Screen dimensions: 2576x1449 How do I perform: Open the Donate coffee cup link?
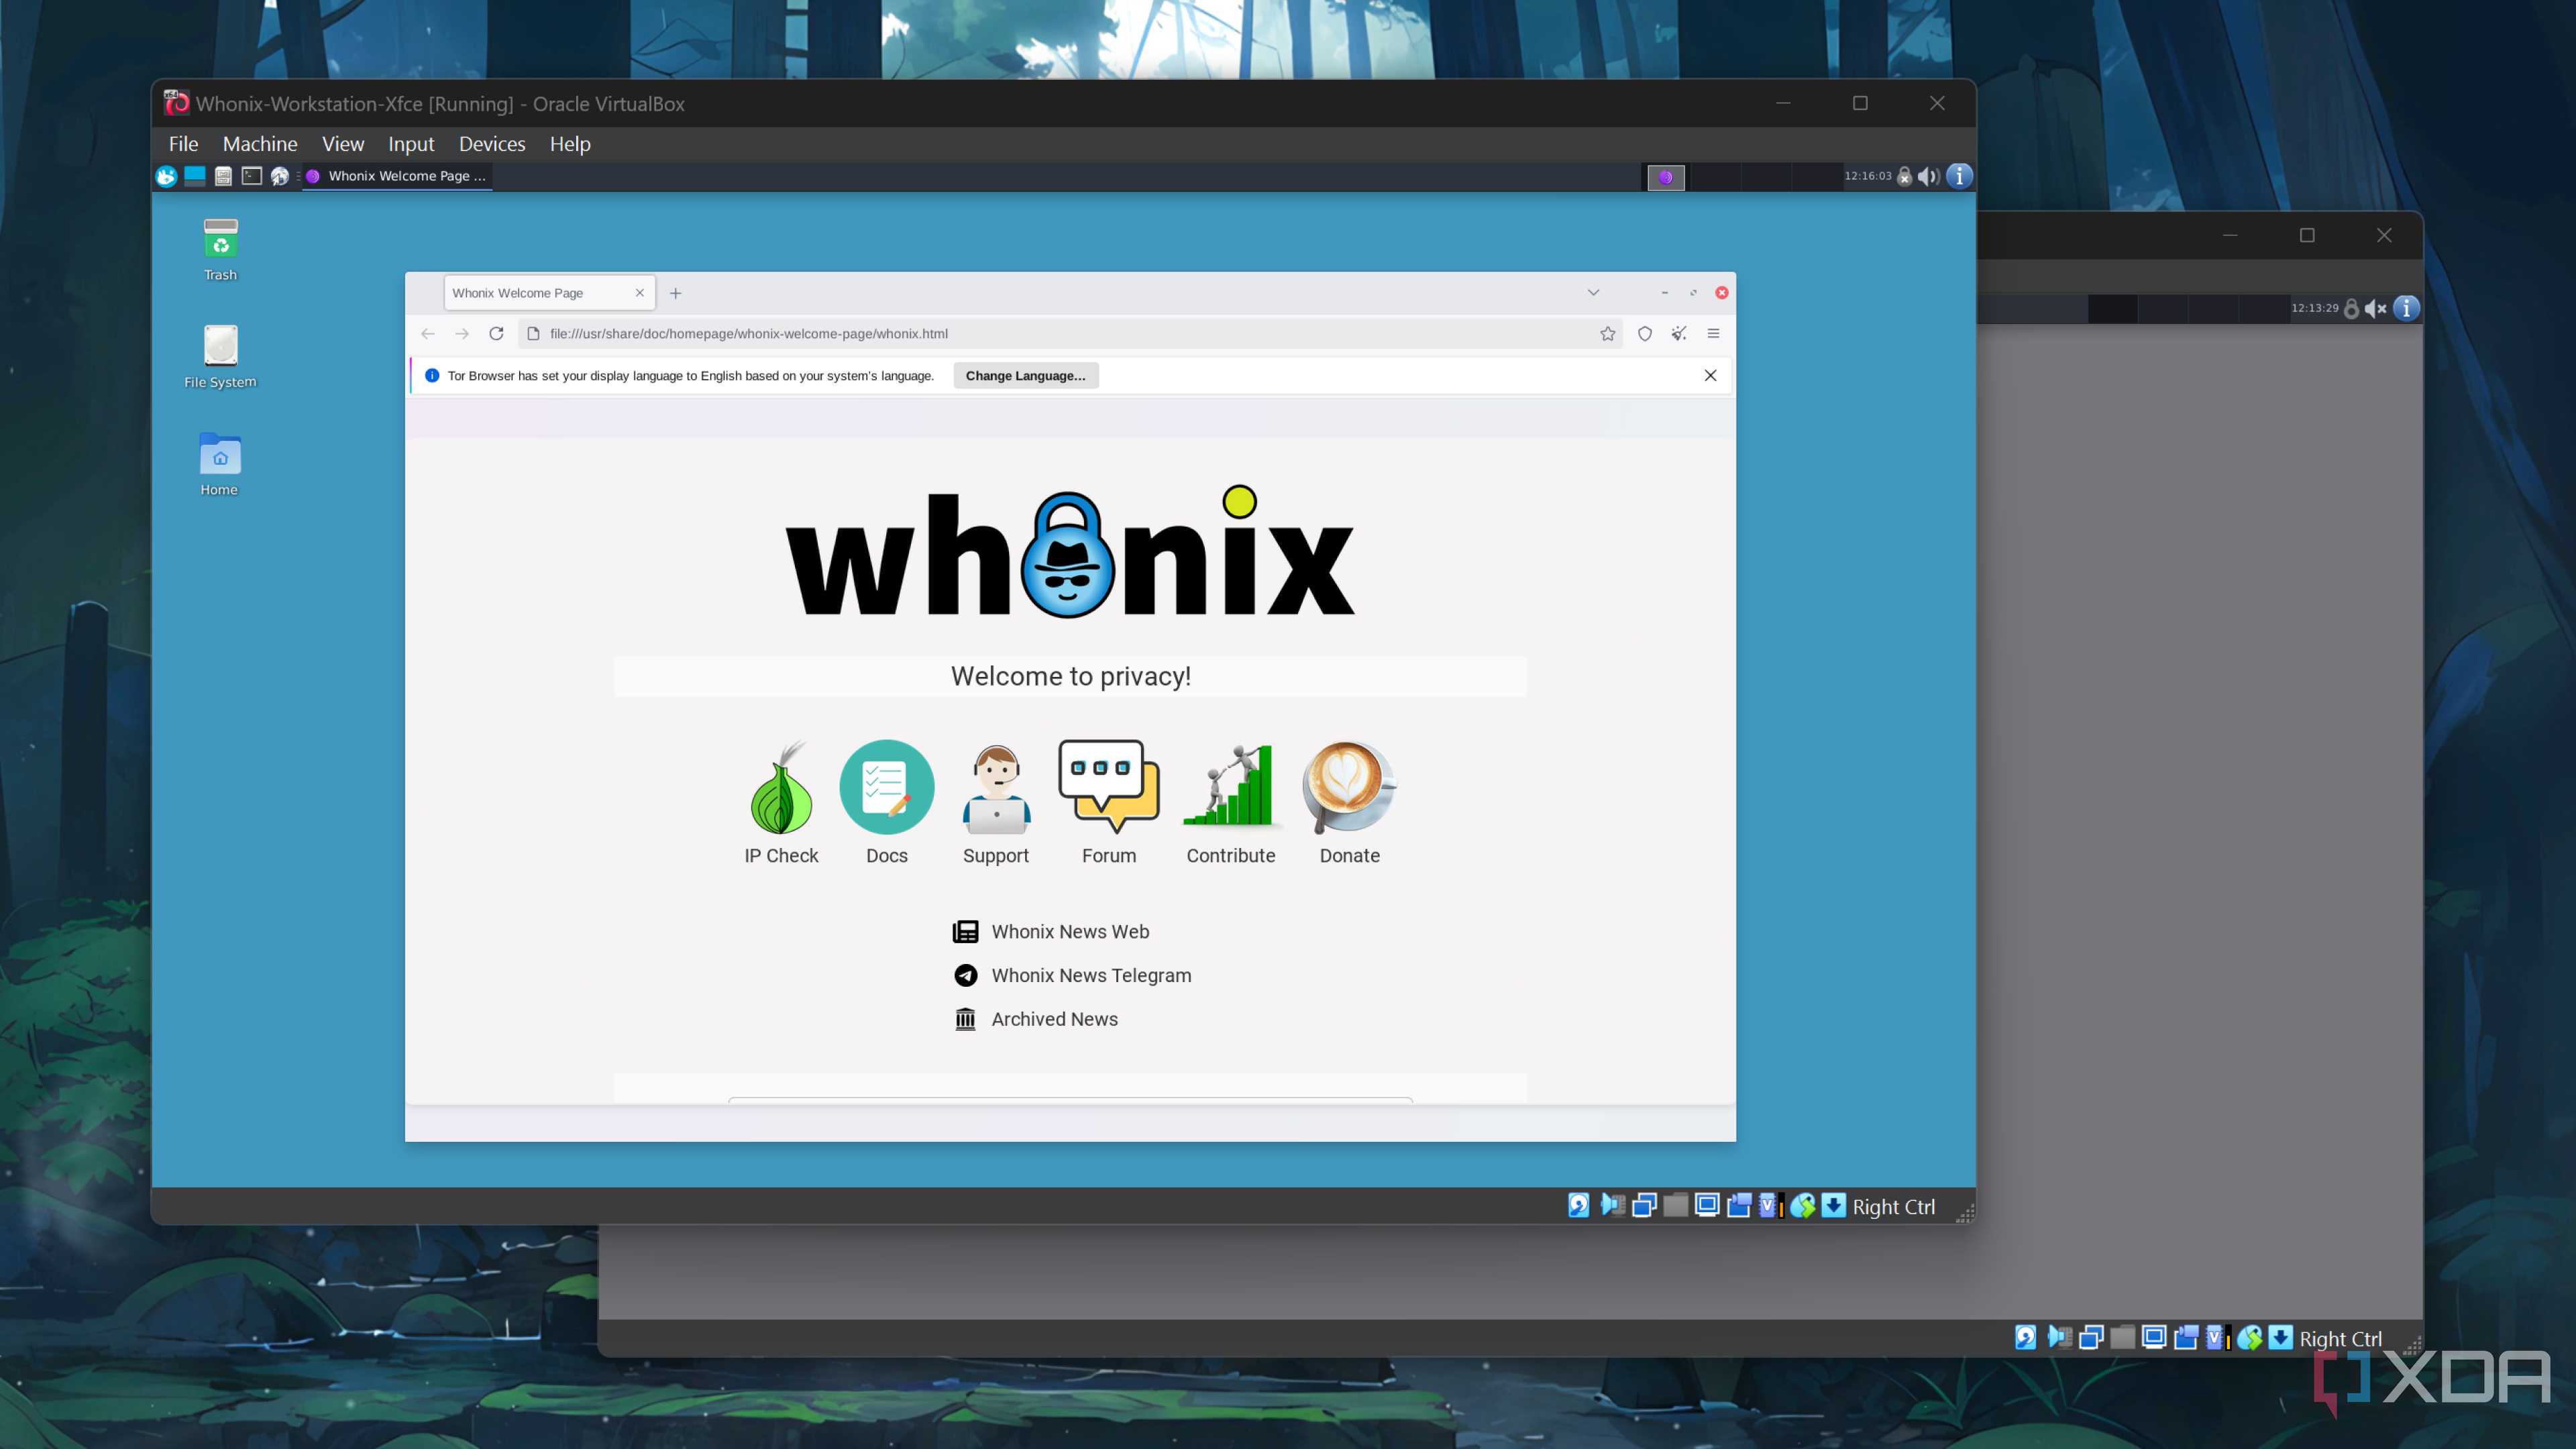tap(1349, 802)
